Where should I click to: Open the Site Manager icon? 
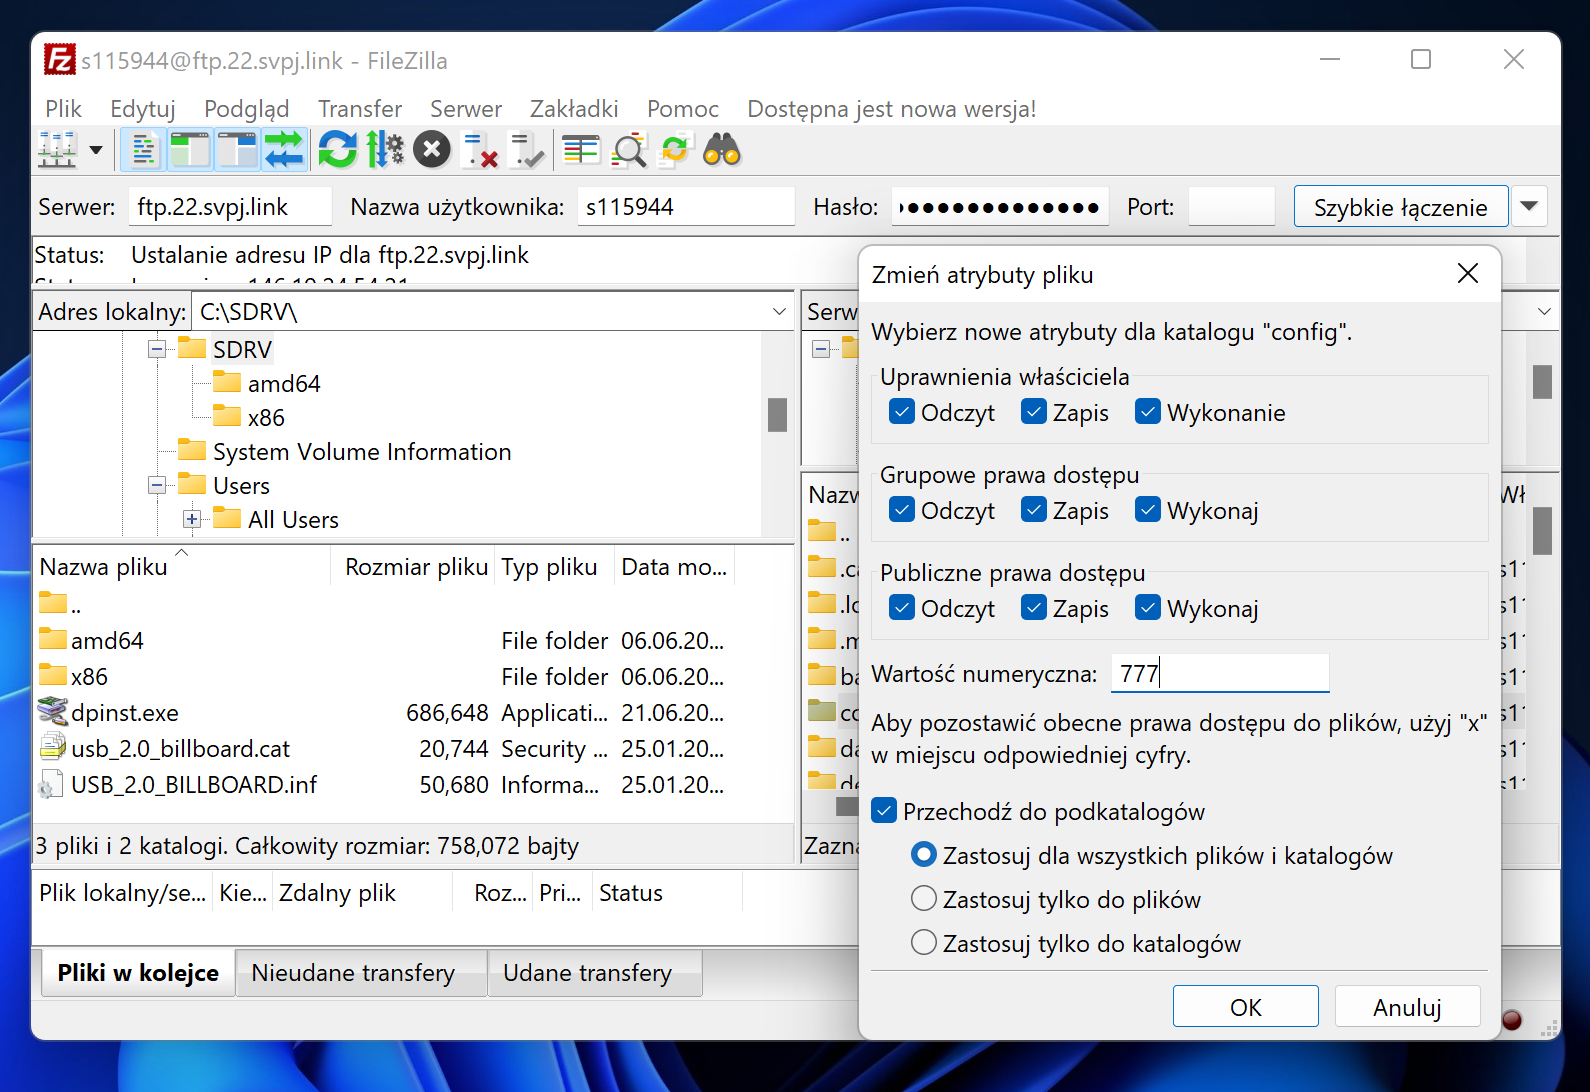[57, 151]
